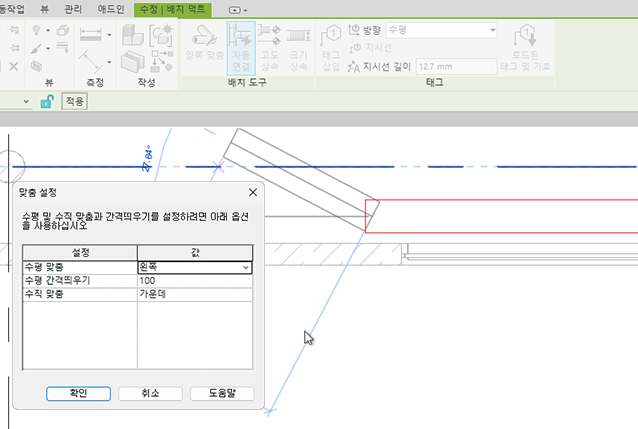Open the 방향 orientation dropdown showing 수평

(441, 30)
